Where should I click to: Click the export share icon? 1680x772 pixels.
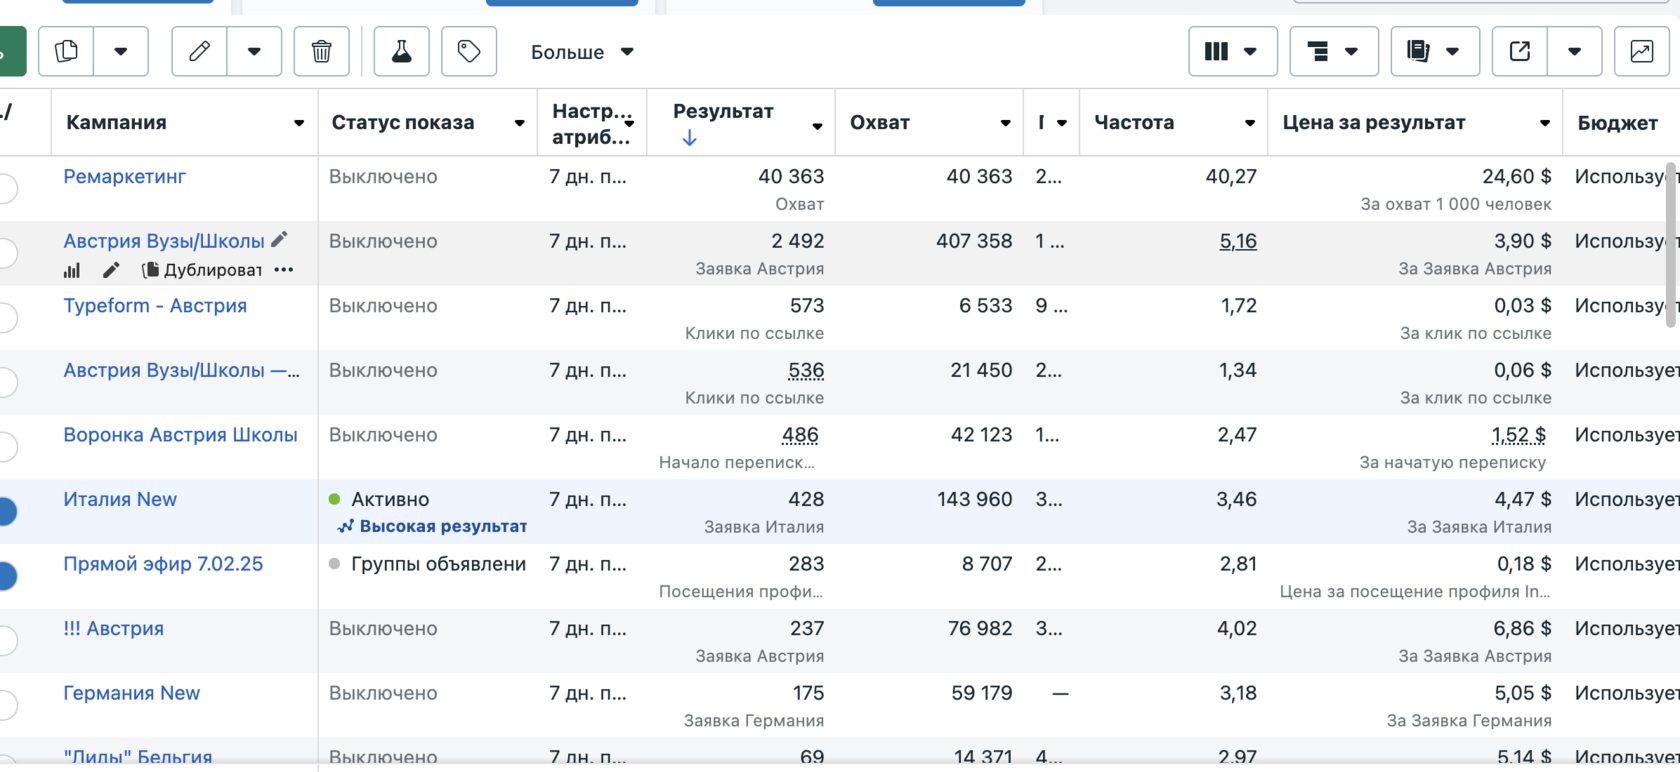coord(1520,51)
